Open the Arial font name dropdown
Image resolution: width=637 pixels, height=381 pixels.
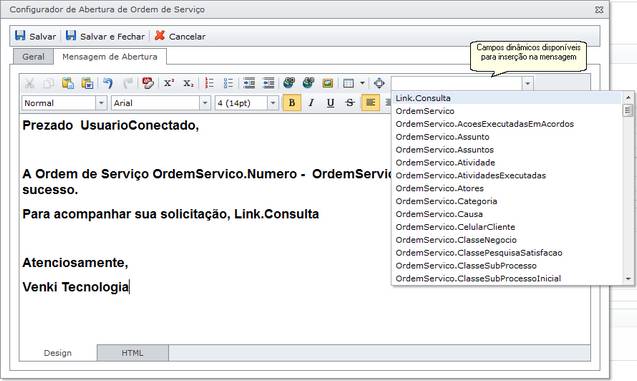(x=205, y=103)
